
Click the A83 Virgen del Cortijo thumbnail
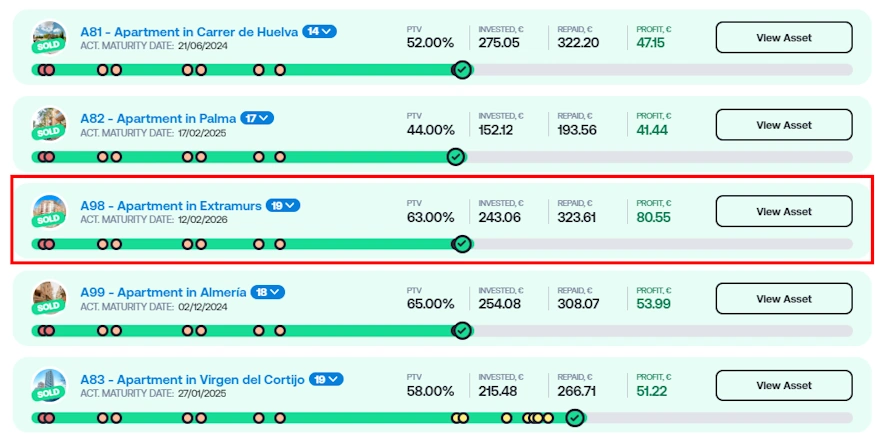pyautogui.click(x=48, y=385)
